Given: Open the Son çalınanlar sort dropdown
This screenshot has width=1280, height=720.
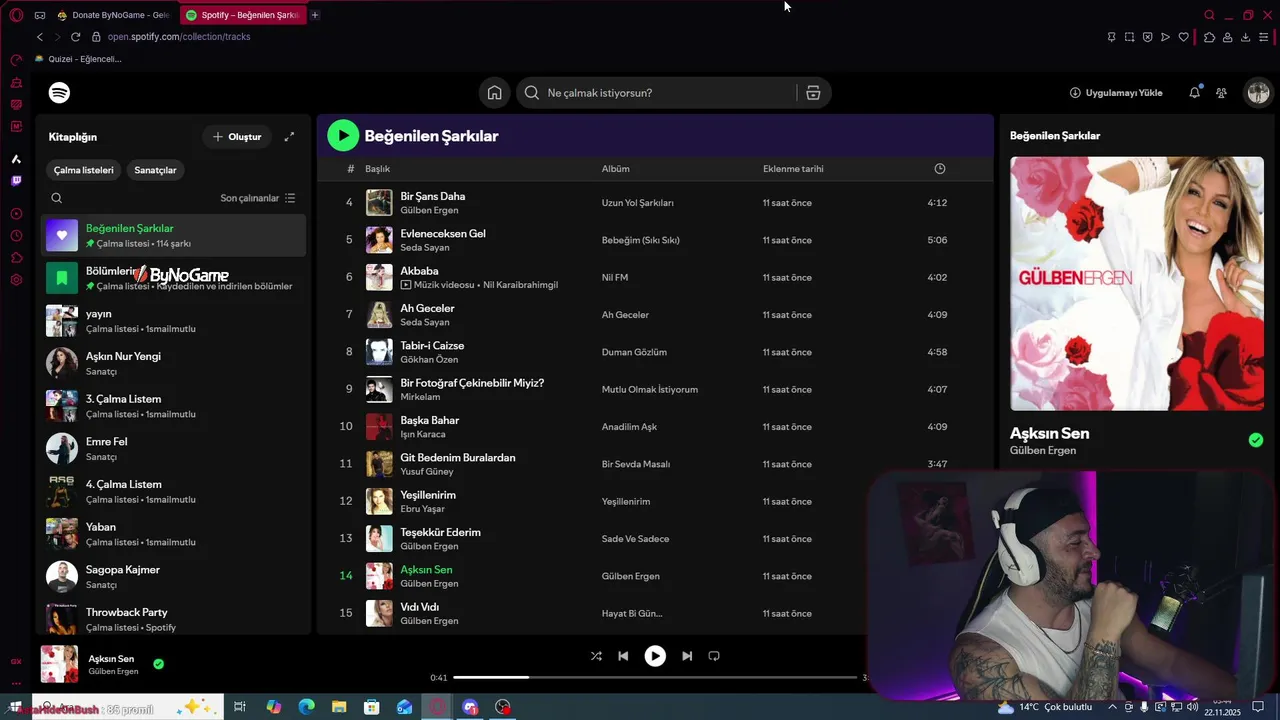Looking at the screenshot, I should tap(257, 198).
